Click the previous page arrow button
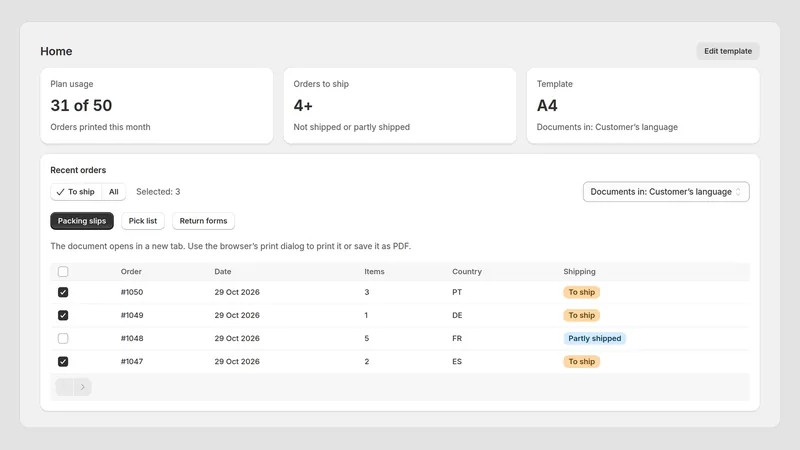 pyautogui.click(x=65, y=387)
